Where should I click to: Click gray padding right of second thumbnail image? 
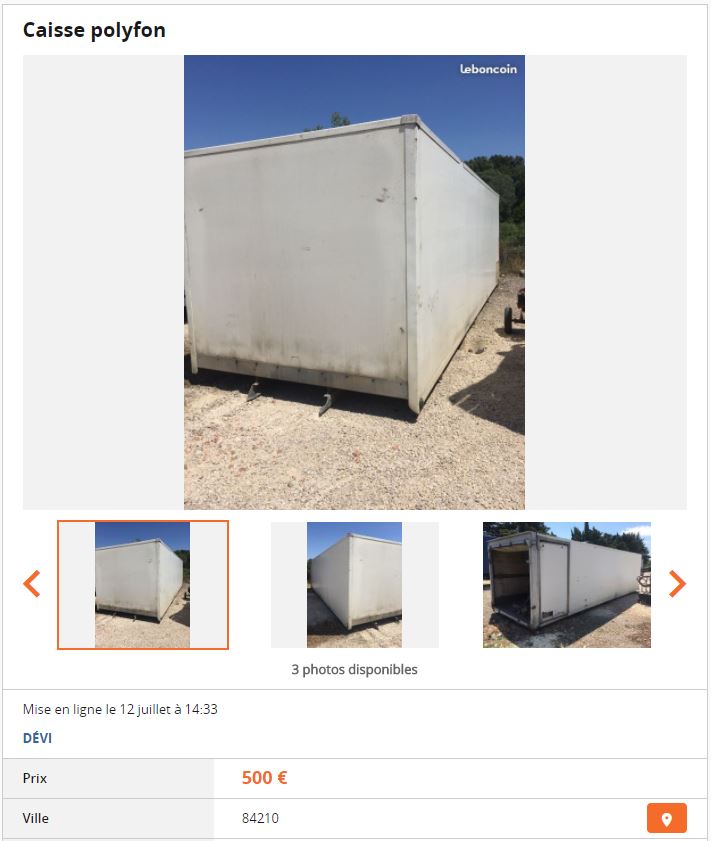(420, 585)
